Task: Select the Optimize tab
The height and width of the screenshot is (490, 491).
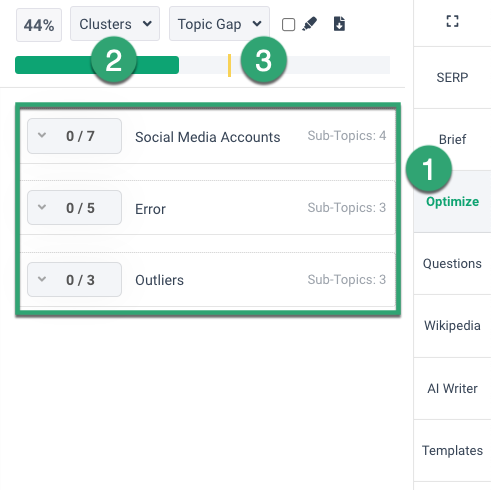Action: 452,202
